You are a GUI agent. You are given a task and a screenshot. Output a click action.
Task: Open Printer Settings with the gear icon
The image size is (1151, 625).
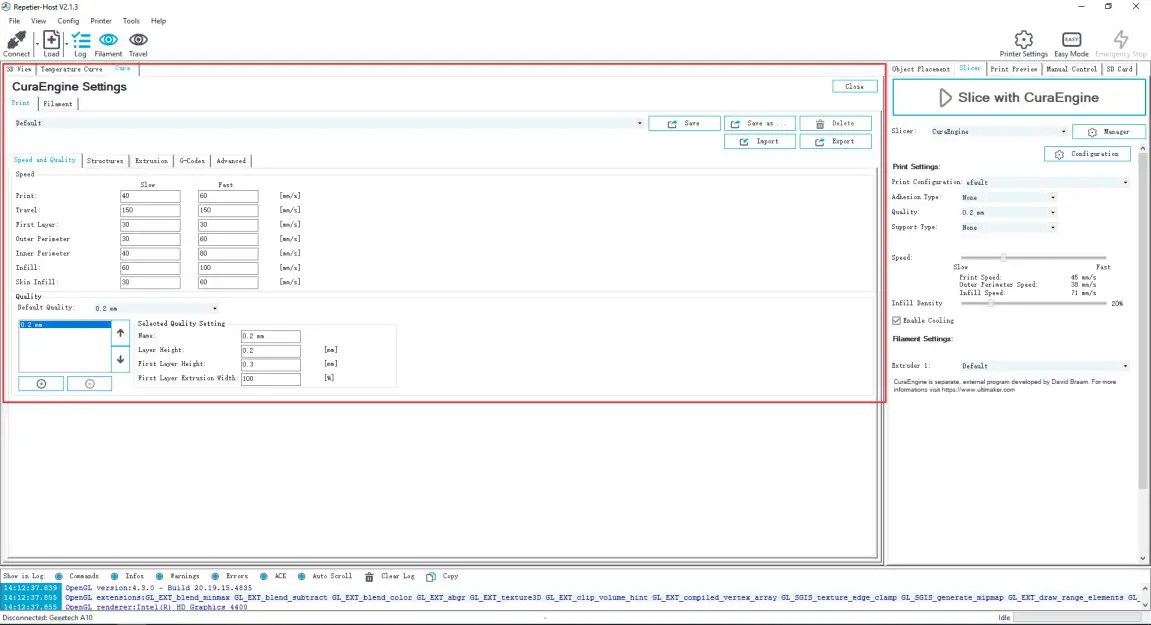point(1024,40)
